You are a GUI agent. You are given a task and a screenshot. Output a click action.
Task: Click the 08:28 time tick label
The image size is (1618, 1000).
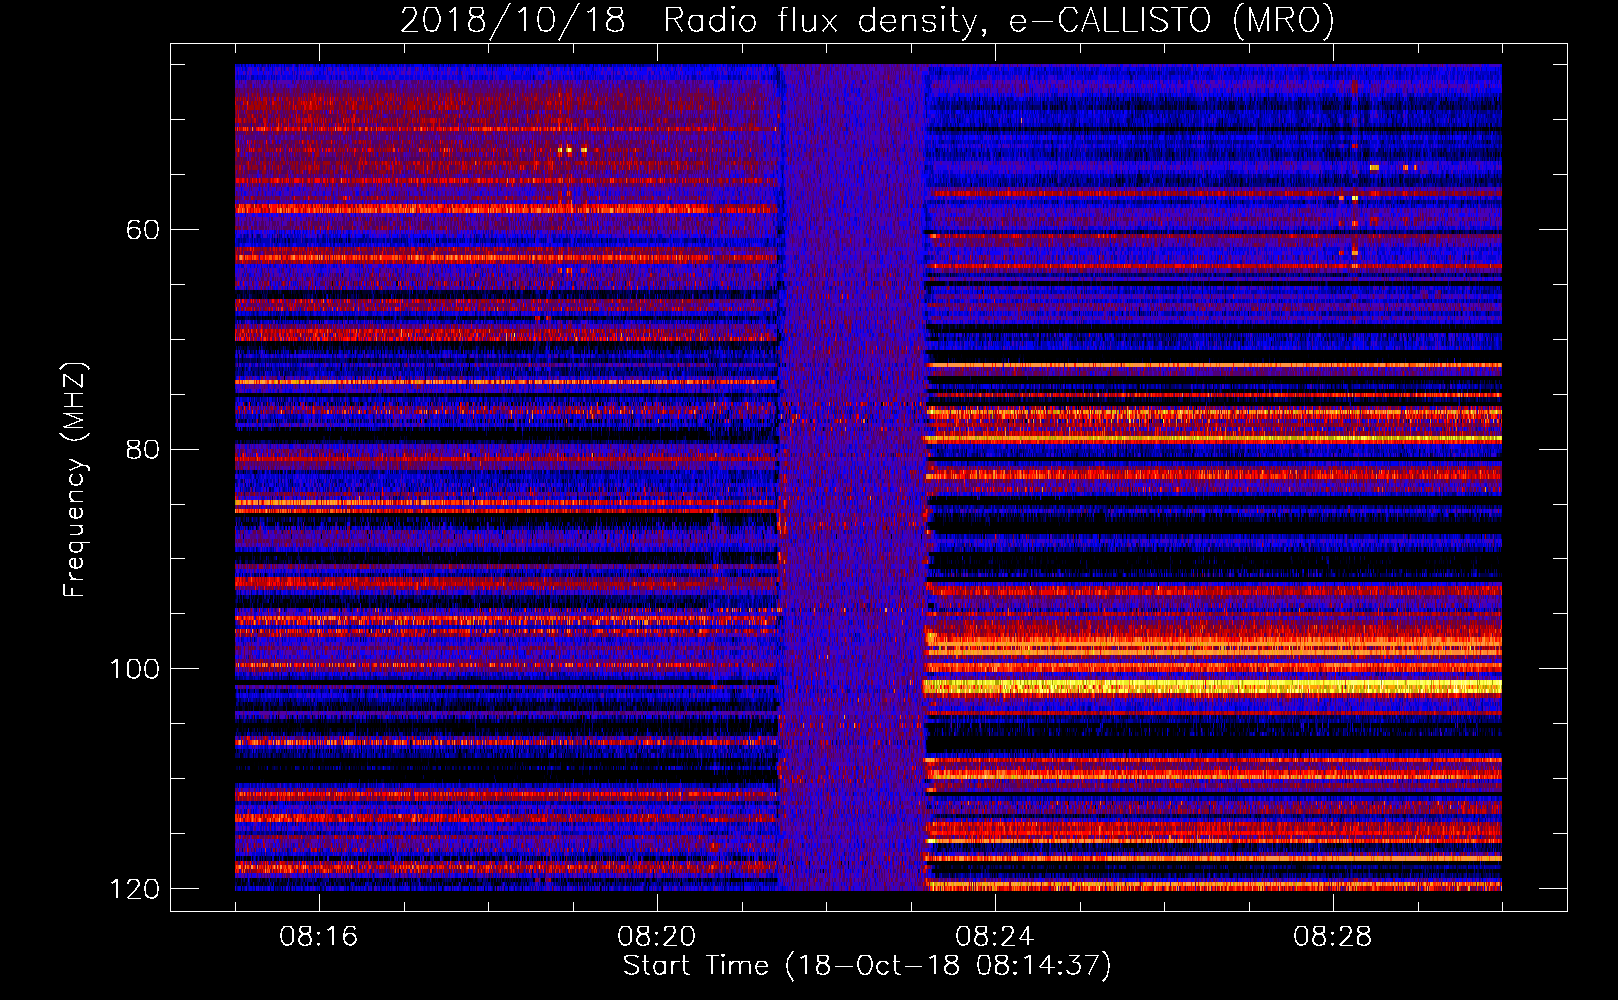1333,937
